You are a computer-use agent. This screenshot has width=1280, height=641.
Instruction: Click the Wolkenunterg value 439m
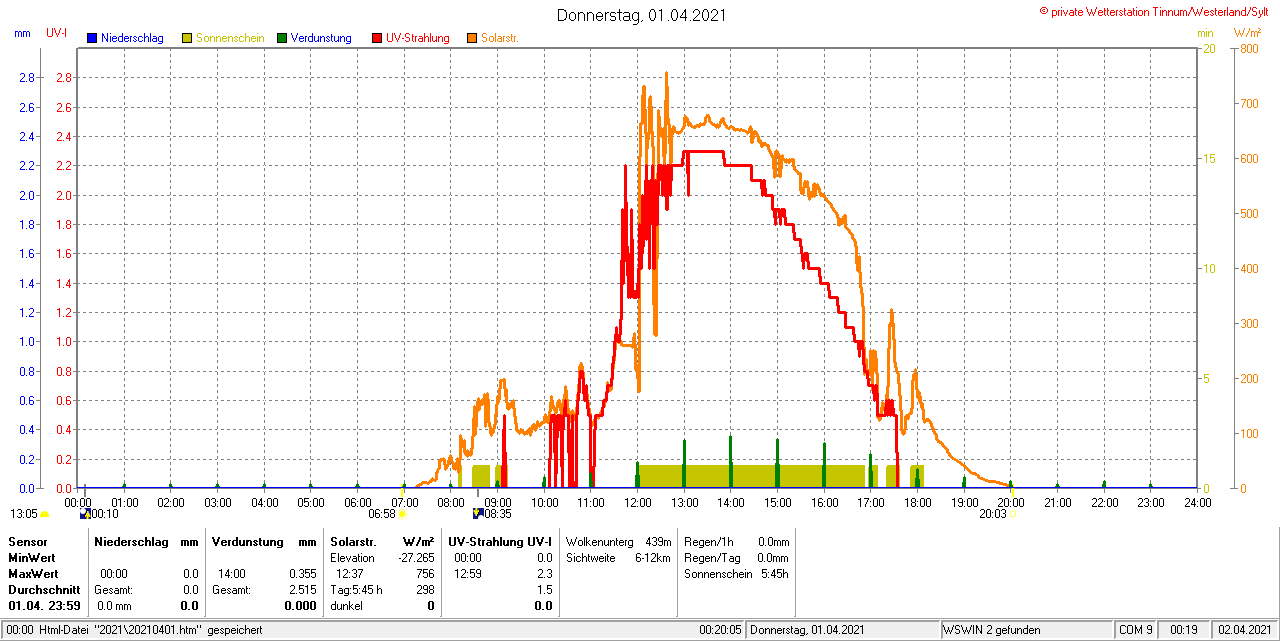click(x=658, y=541)
